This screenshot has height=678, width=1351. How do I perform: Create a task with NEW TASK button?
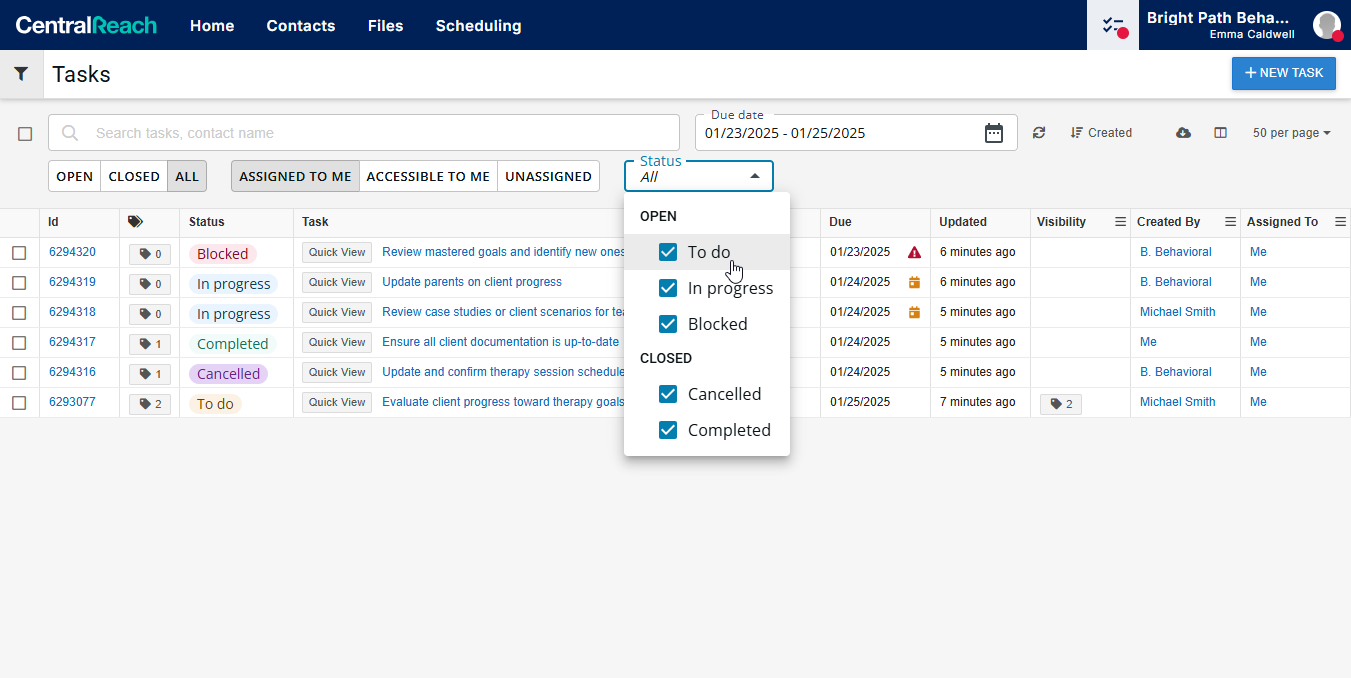1284,73
